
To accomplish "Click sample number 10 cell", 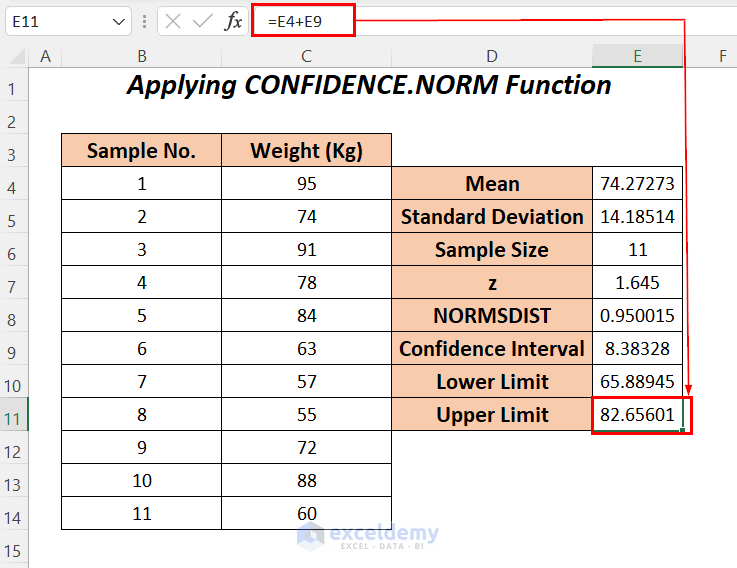I will click(x=141, y=481).
